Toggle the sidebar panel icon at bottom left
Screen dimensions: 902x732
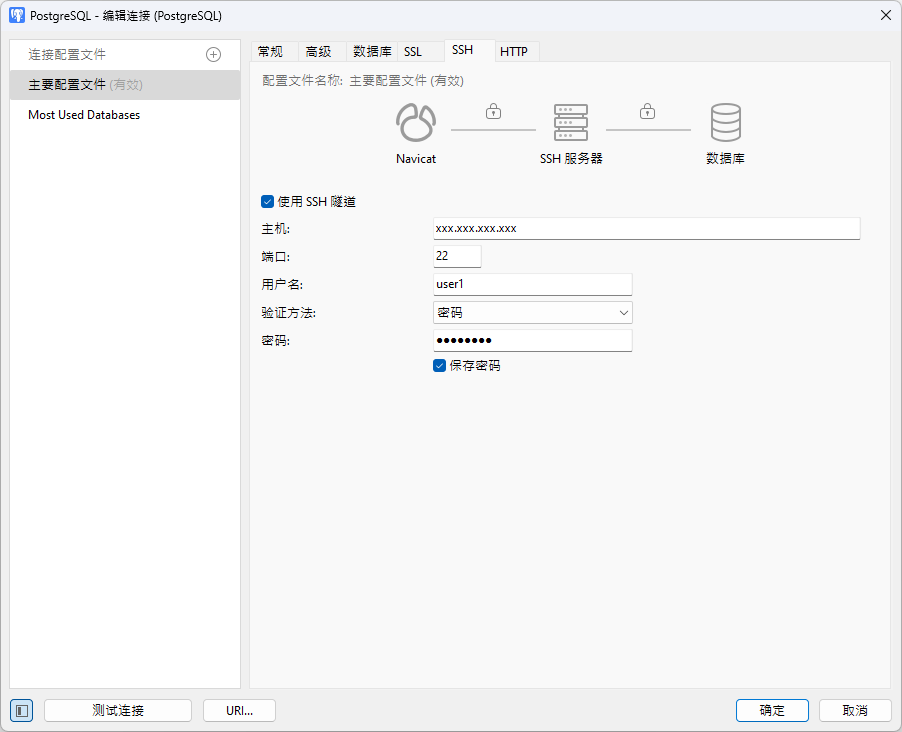point(22,711)
